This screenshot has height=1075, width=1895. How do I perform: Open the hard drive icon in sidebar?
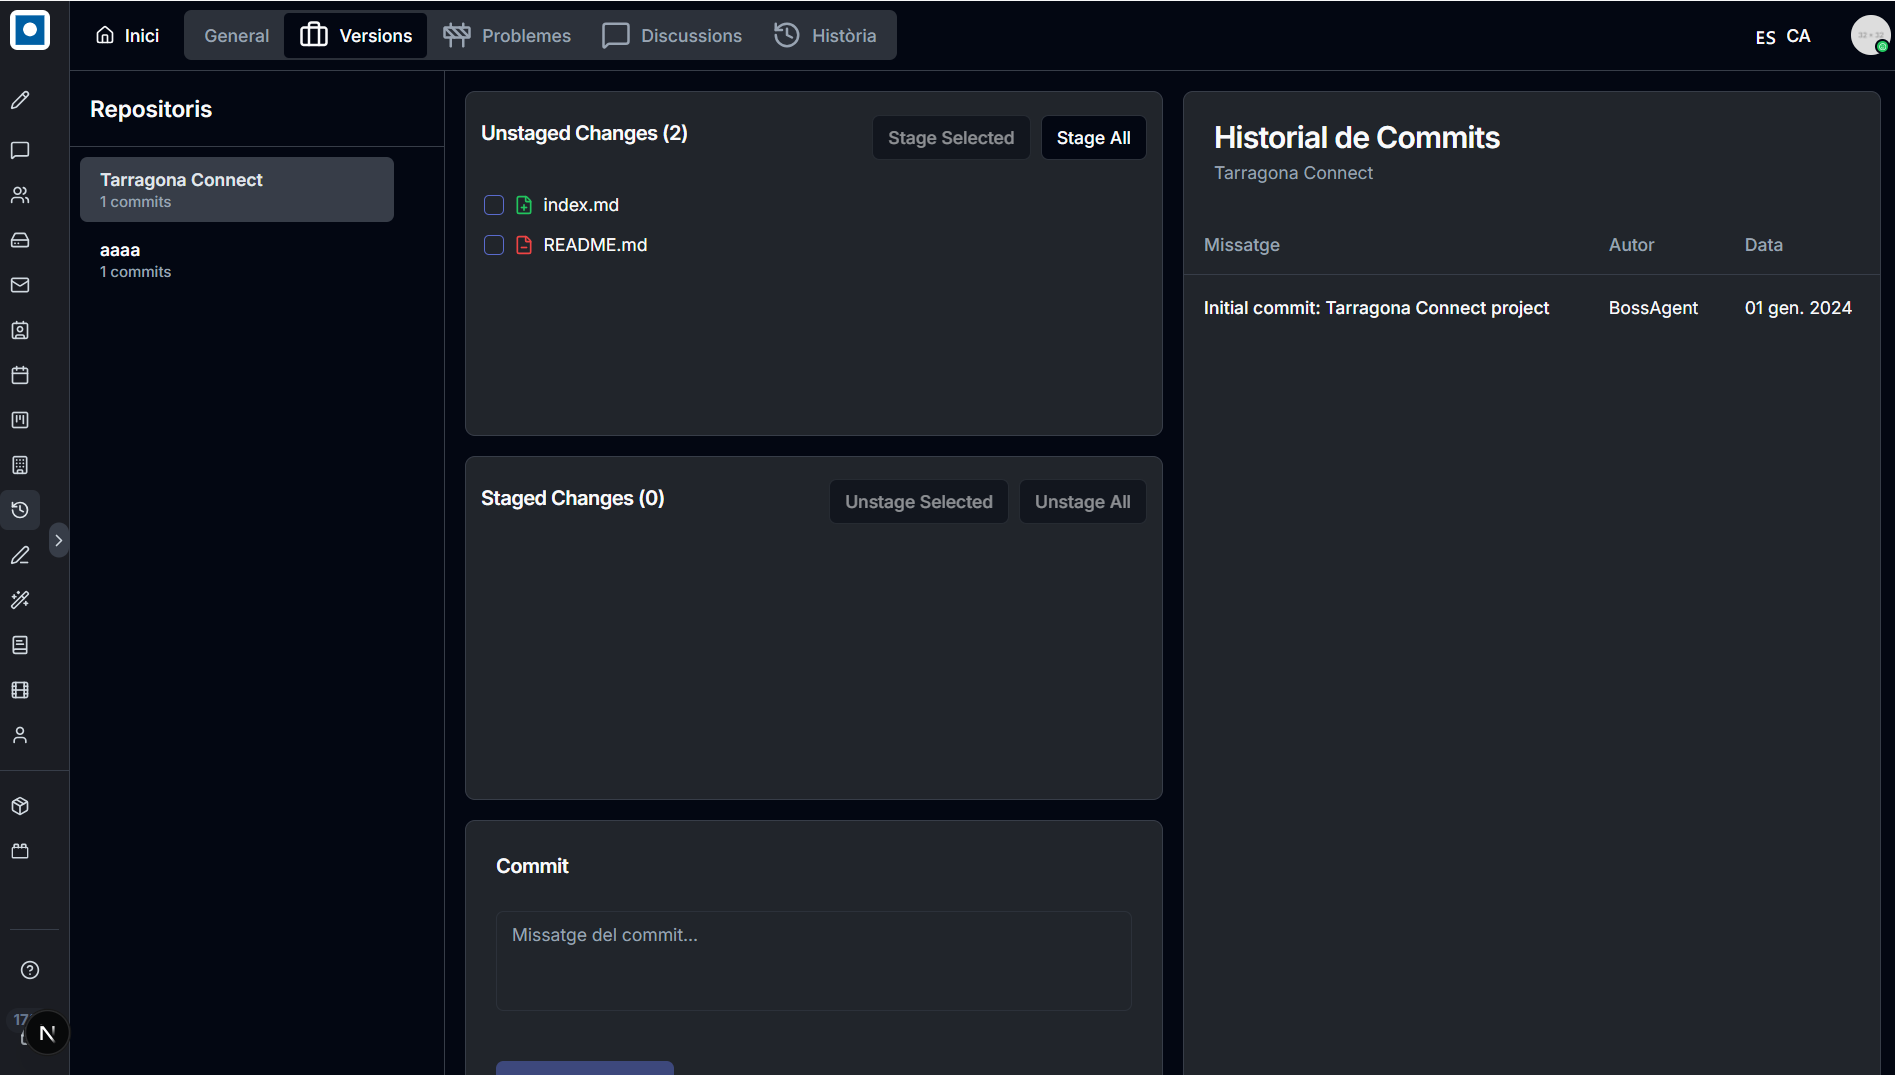click(x=20, y=240)
